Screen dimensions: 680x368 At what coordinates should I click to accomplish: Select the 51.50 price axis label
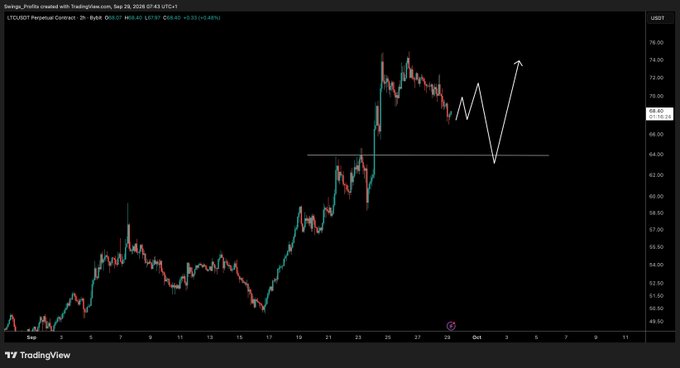pos(656,296)
